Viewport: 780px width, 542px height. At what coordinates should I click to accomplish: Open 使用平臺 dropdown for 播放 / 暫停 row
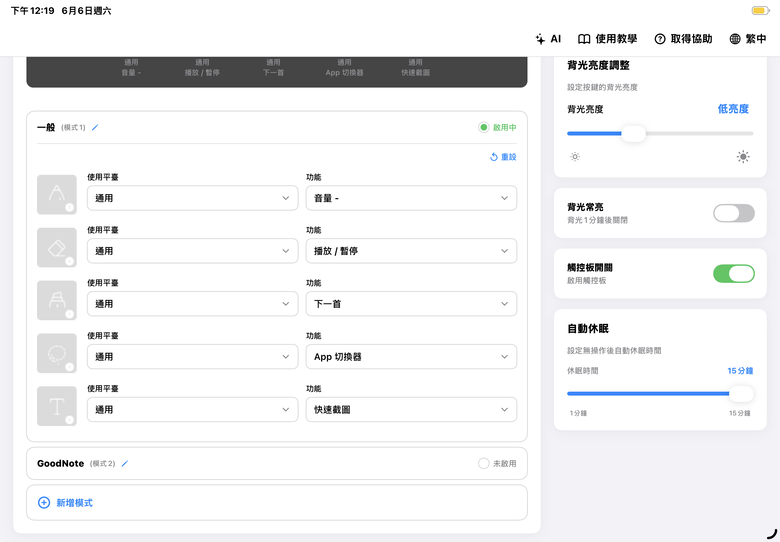(193, 251)
